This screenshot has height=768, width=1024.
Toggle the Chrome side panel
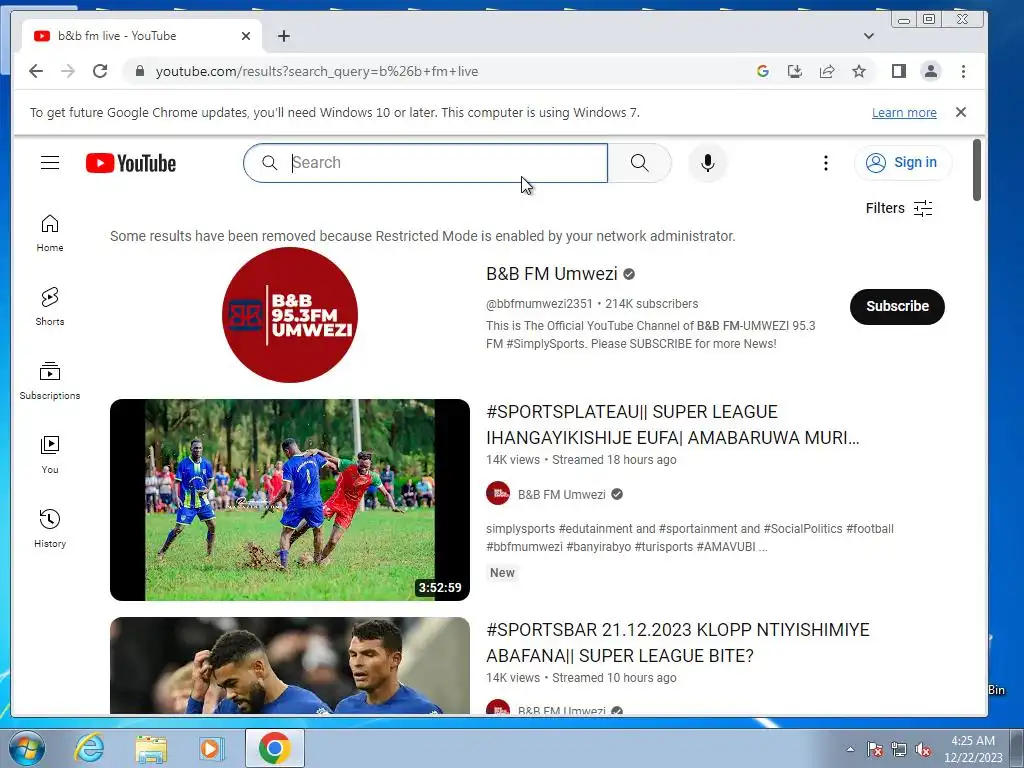click(899, 71)
